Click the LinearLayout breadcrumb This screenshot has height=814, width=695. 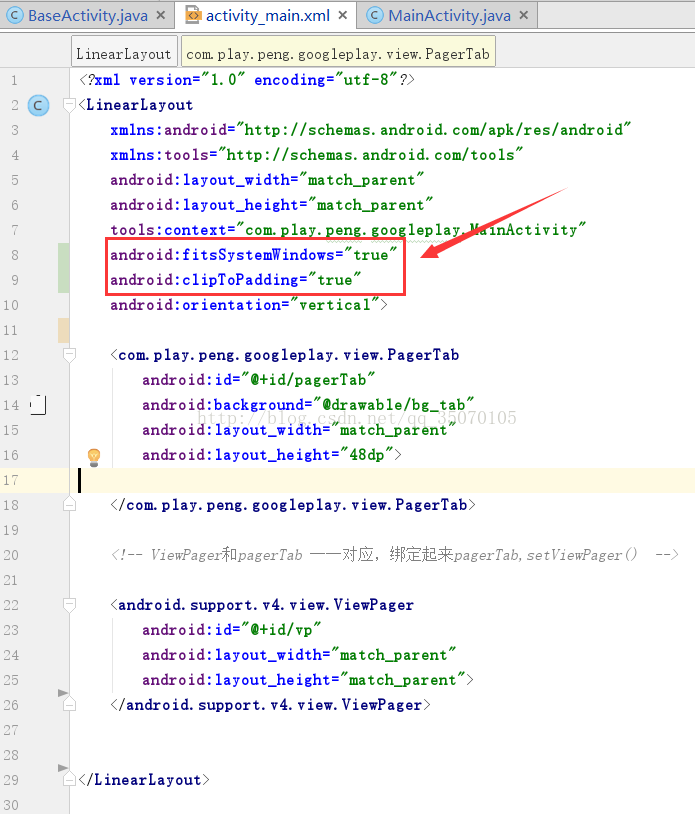pyautogui.click(x=124, y=53)
